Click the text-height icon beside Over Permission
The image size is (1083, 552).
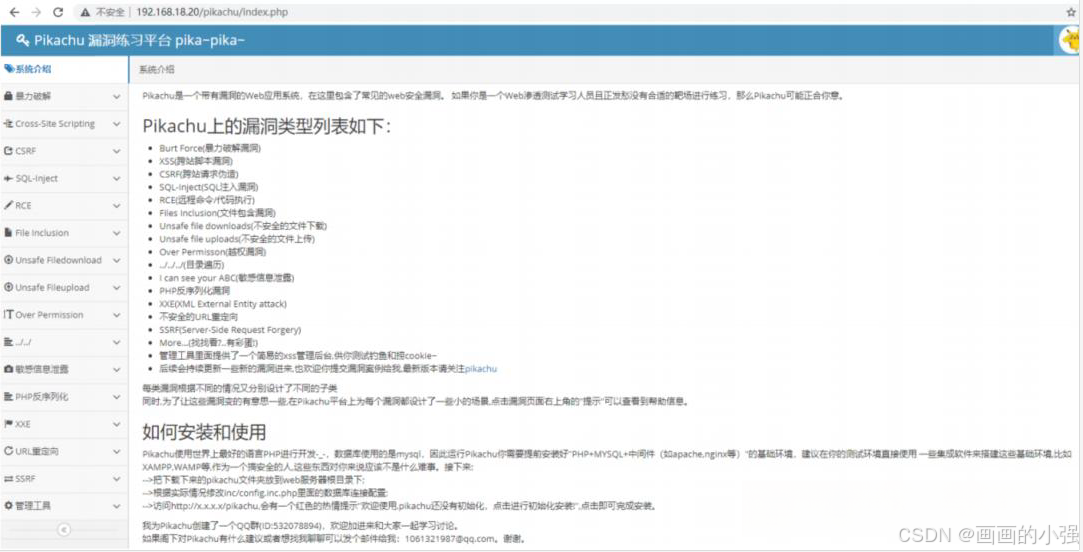[x=8, y=314]
